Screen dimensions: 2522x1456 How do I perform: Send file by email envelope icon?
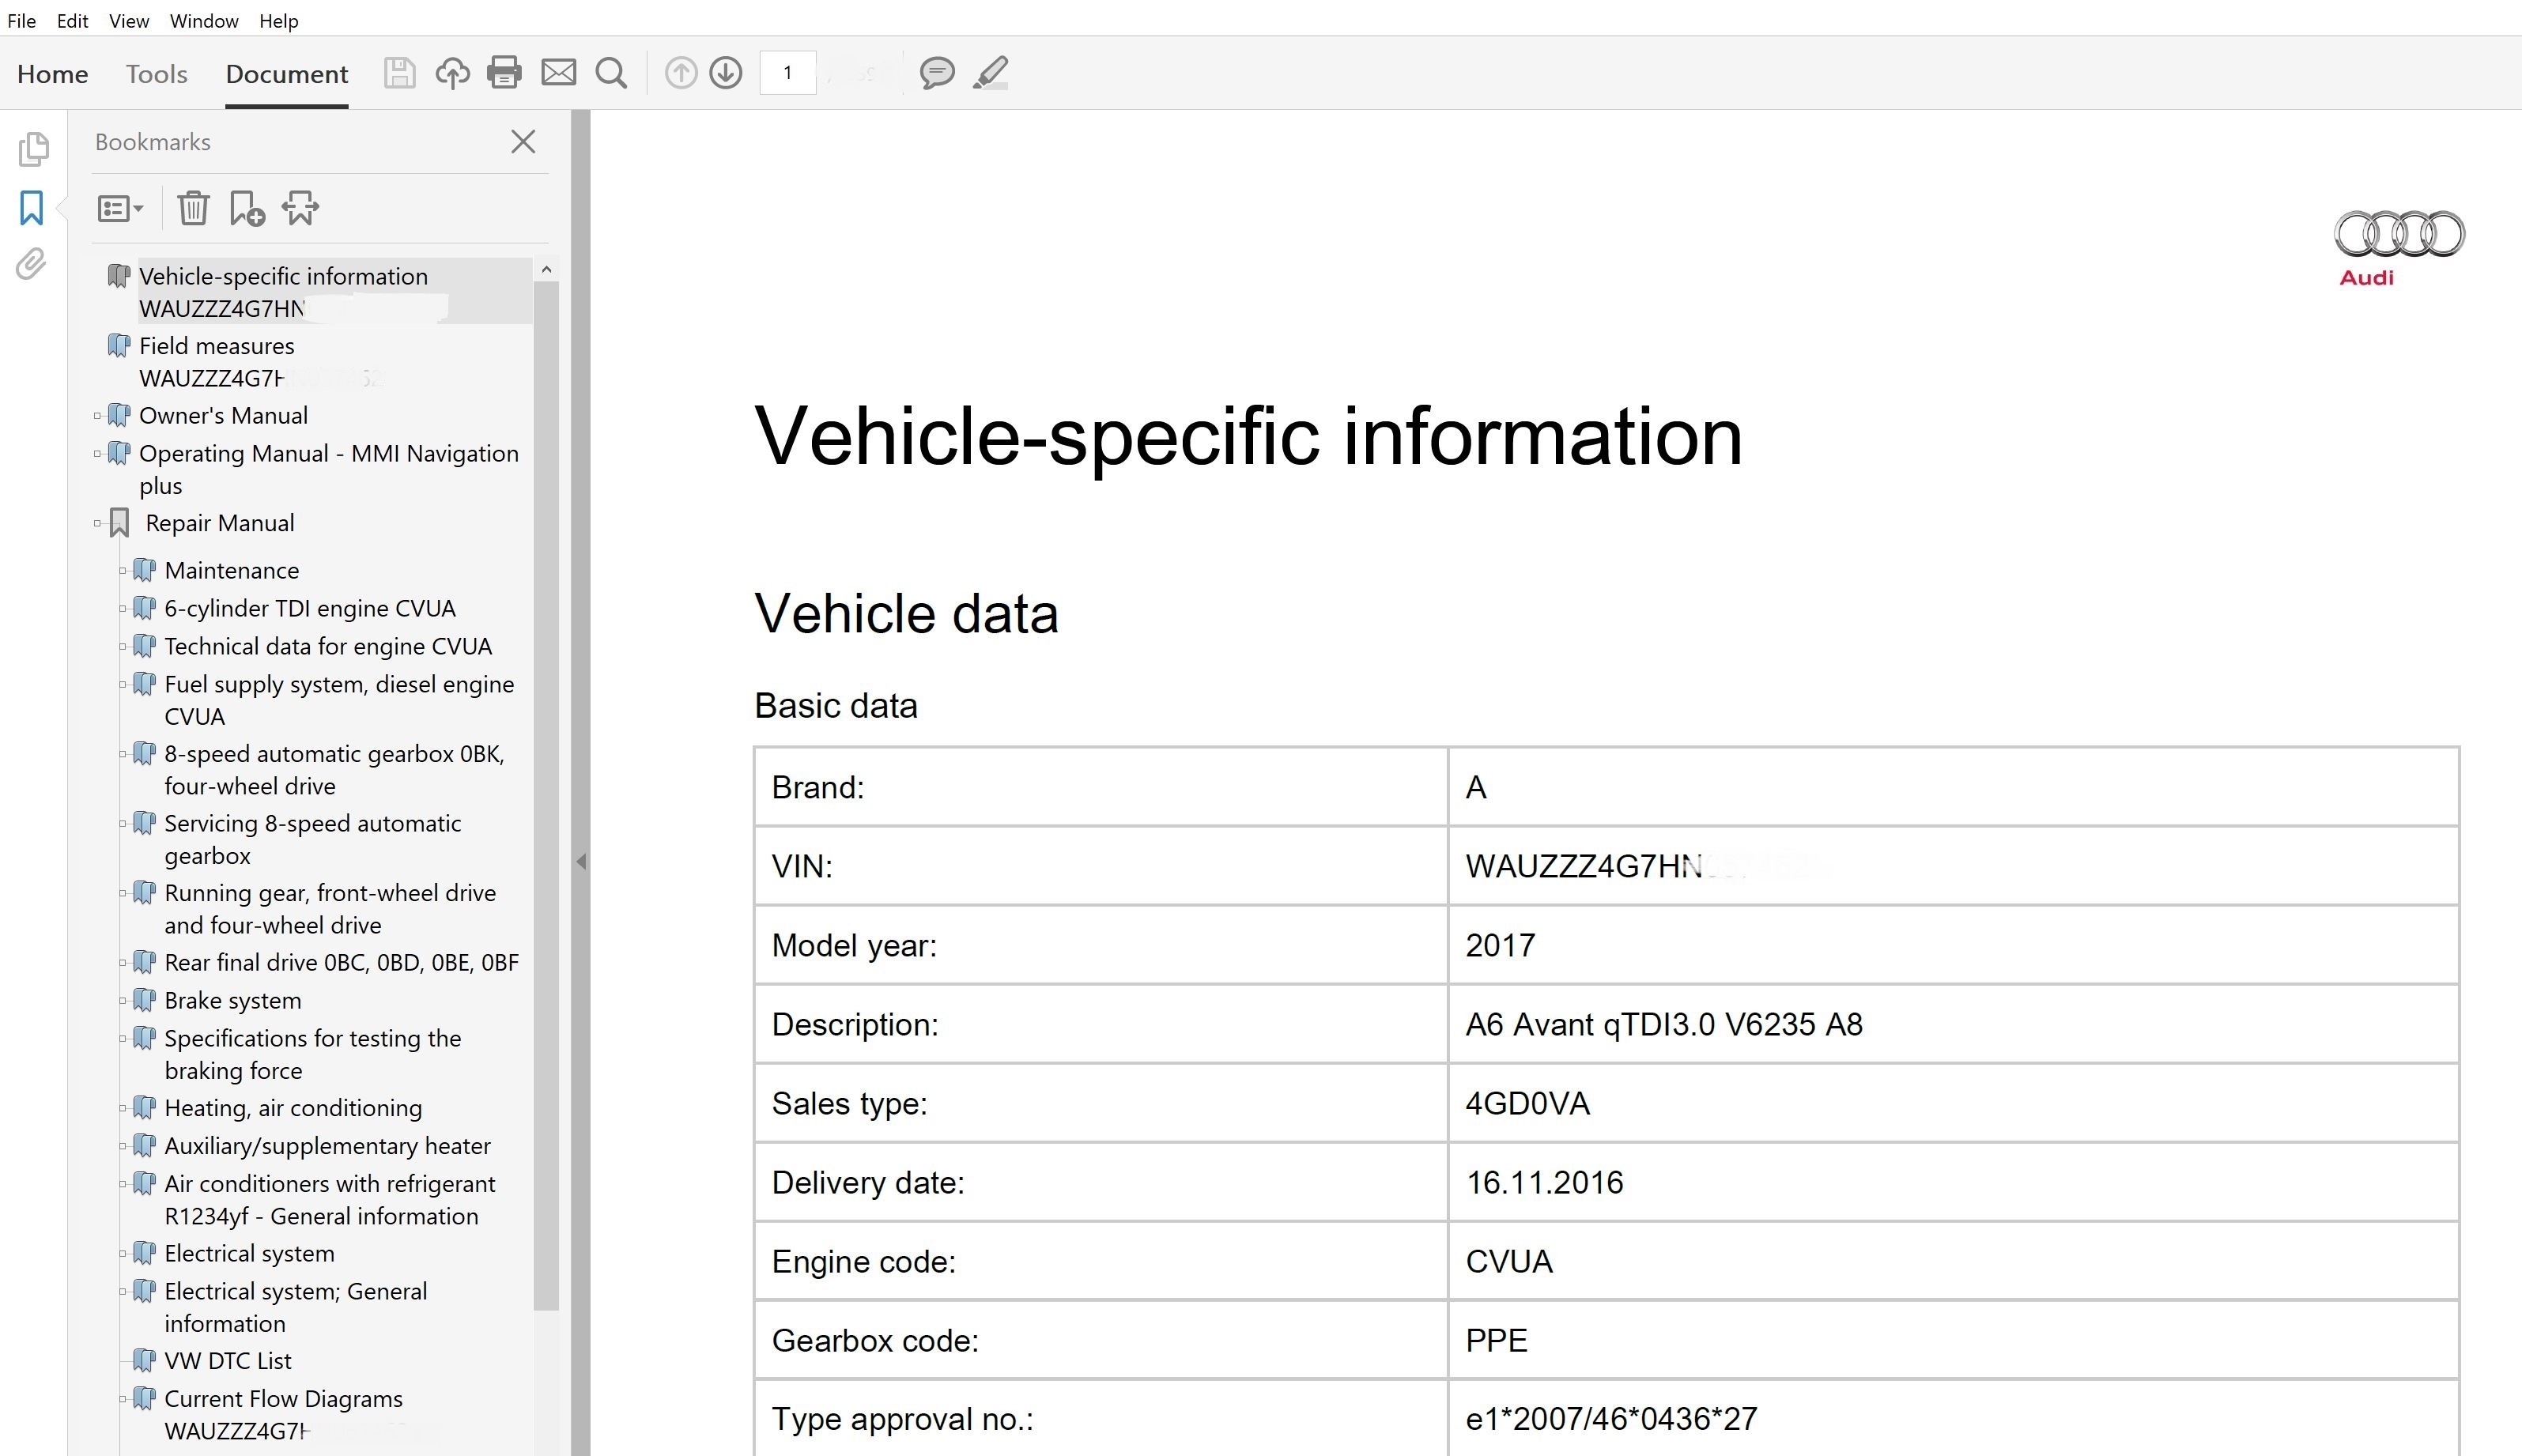coord(558,73)
